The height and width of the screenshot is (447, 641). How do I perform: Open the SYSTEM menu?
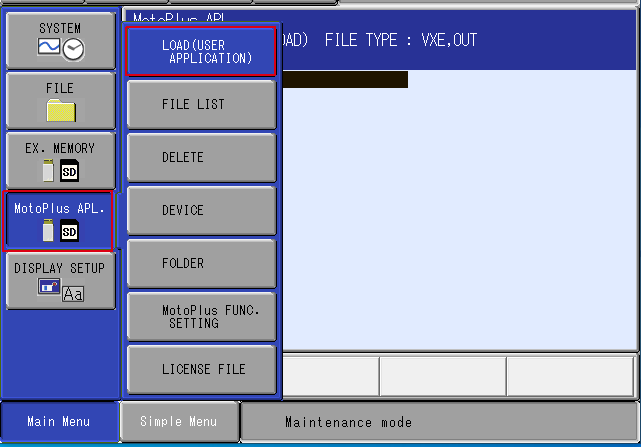click(61, 40)
